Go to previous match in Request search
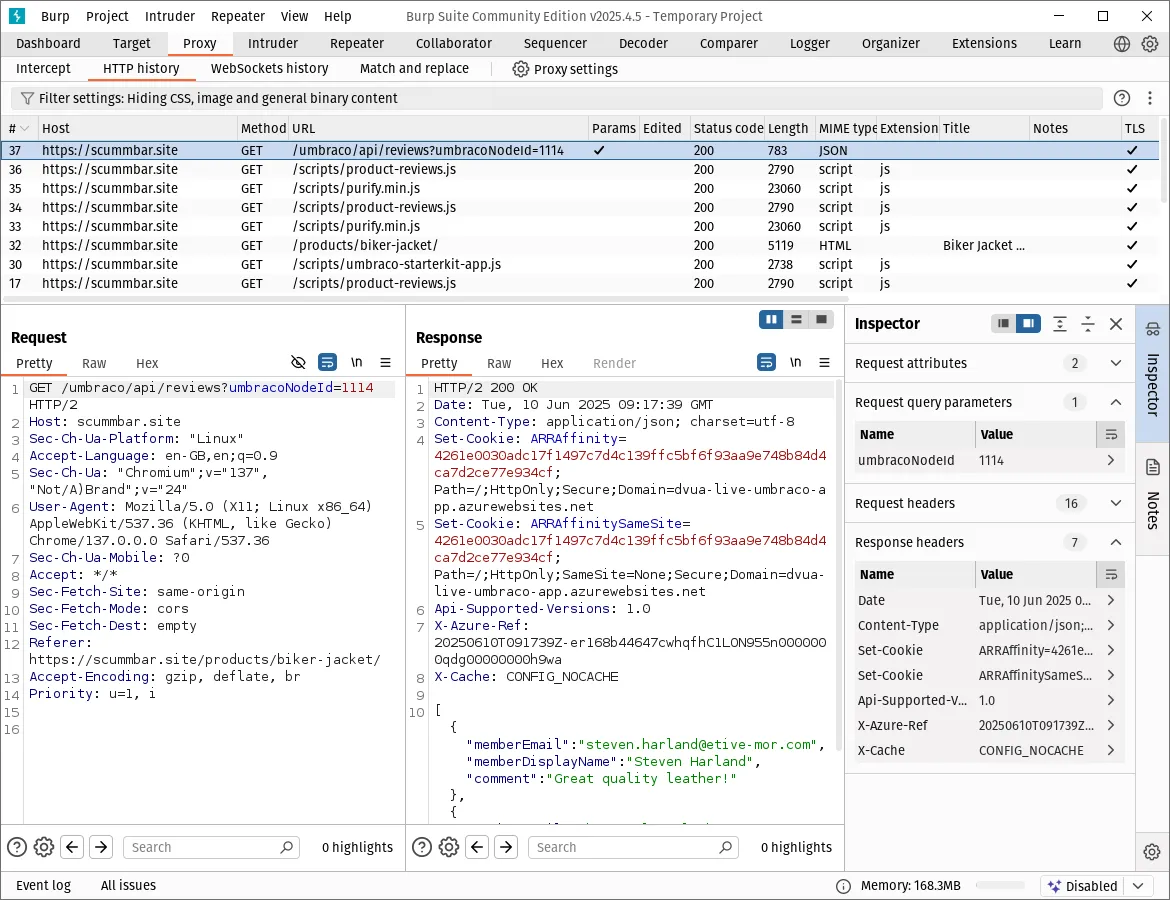The width and height of the screenshot is (1170, 900). tap(72, 847)
